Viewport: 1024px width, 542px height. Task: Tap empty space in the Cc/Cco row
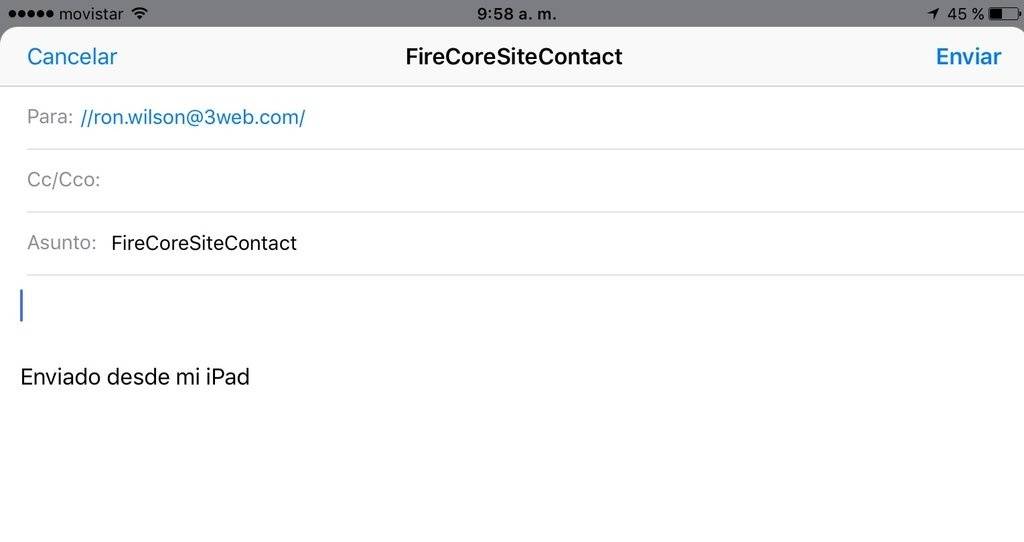tap(562, 180)
